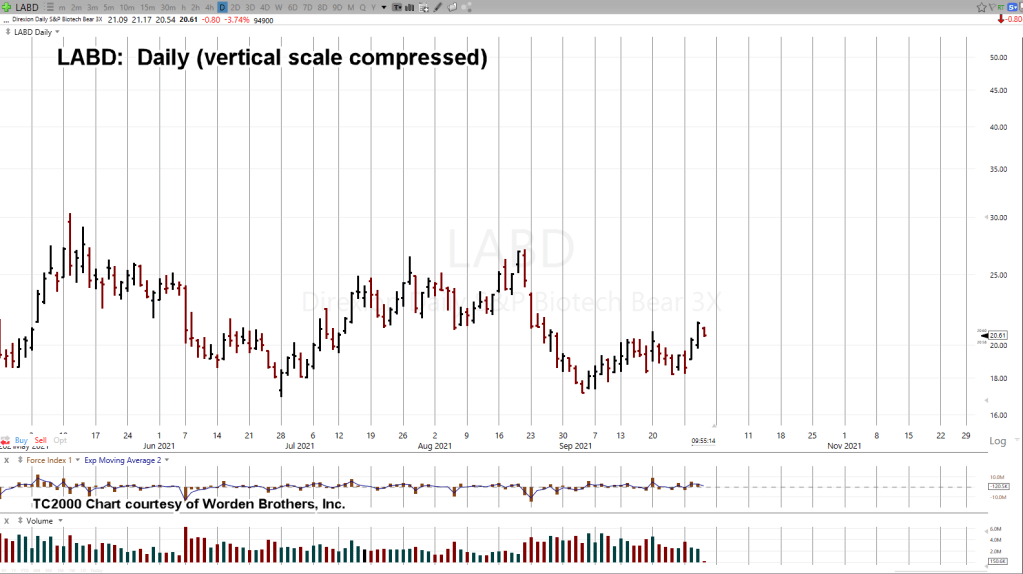The width and height of the screenshot is (1023, 574).
Task: Click the LABD ticker symbol field
Action: 27,7
